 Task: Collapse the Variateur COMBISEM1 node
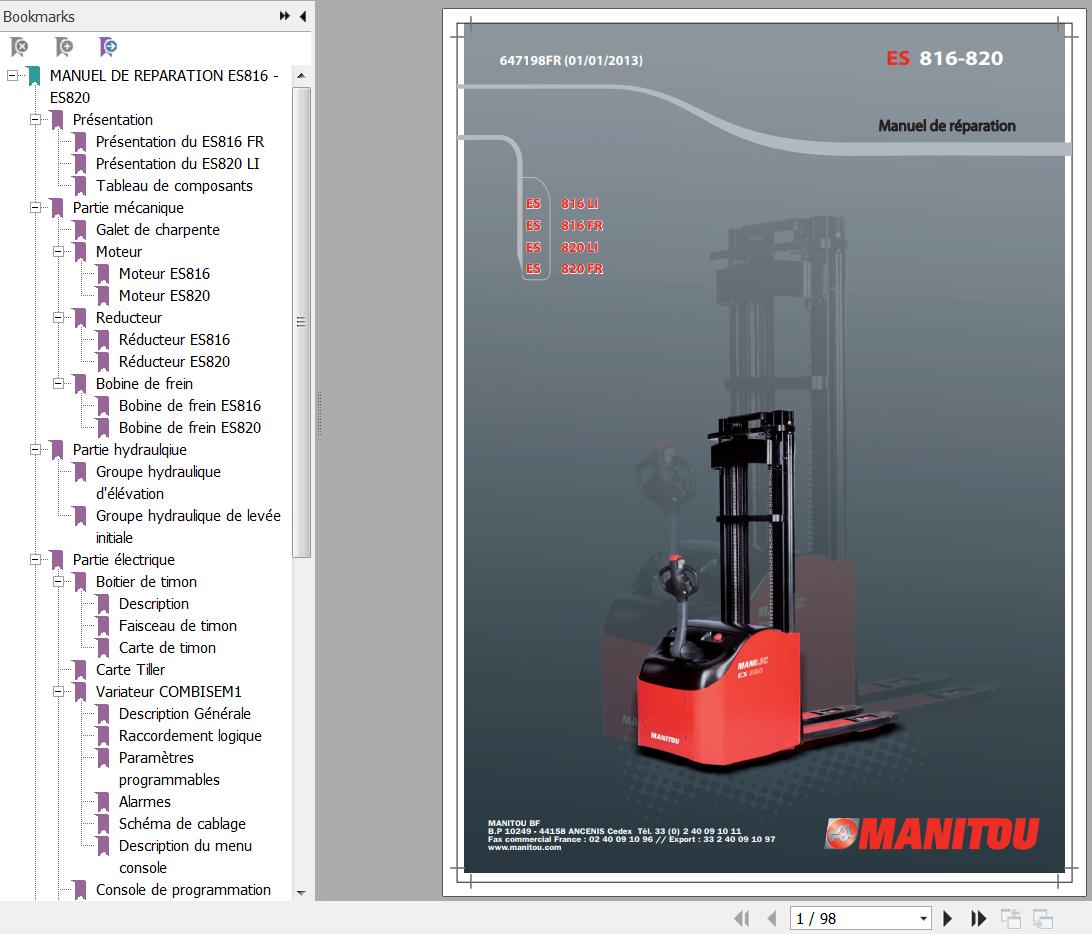(x=58, y=692)
